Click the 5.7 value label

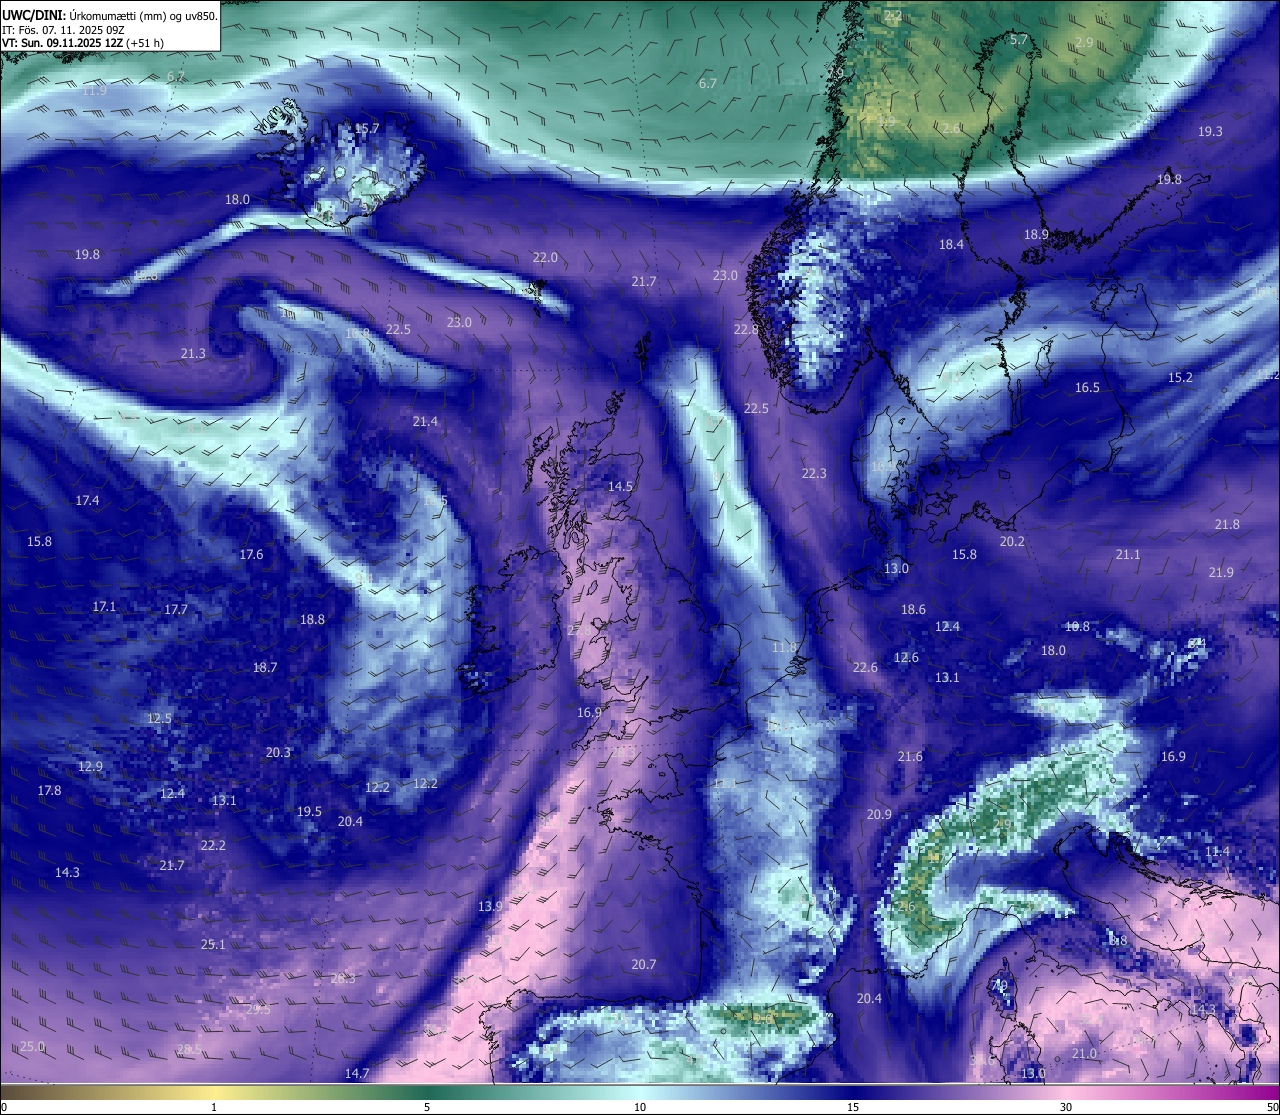1019,39
